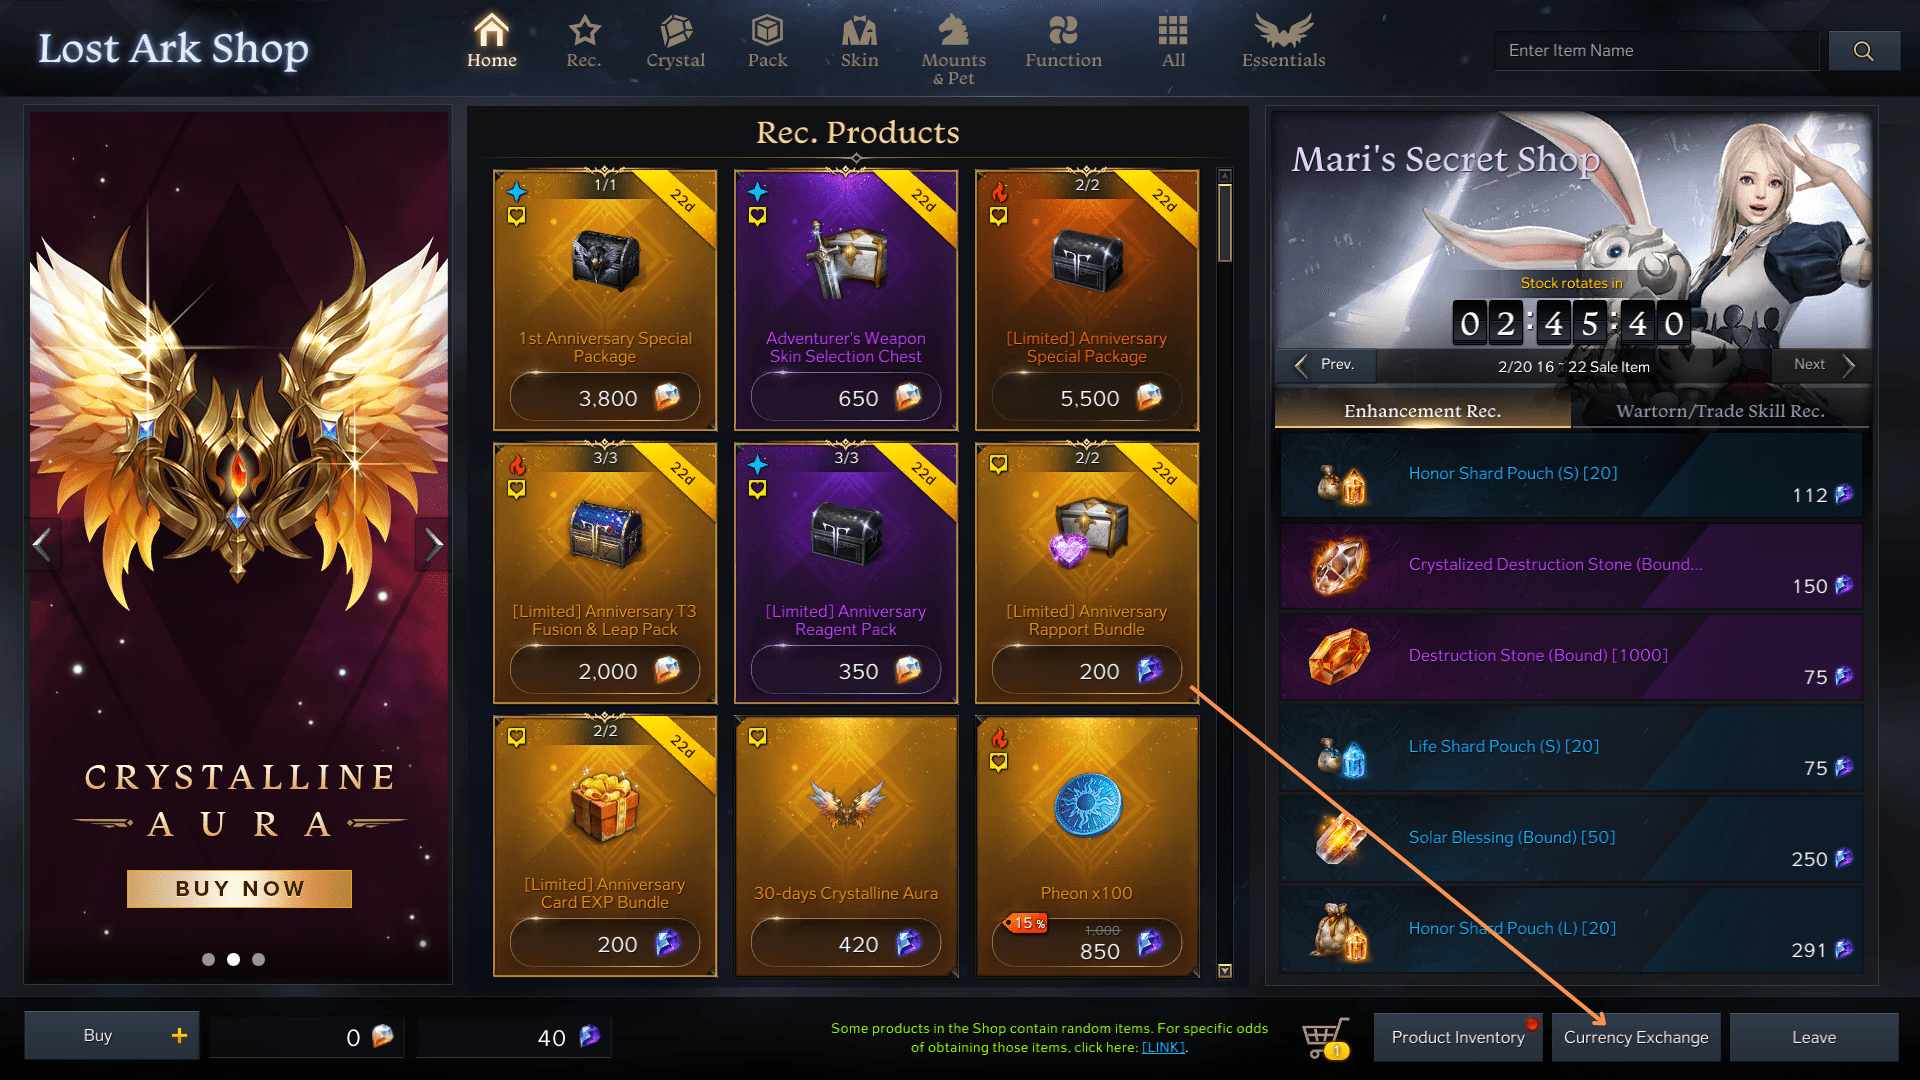Viewport: 1920px width, 1080px height.
Task: Toggle wishlist heart on 30-days Crystalline Aura
Action: (x=757, y=737)
